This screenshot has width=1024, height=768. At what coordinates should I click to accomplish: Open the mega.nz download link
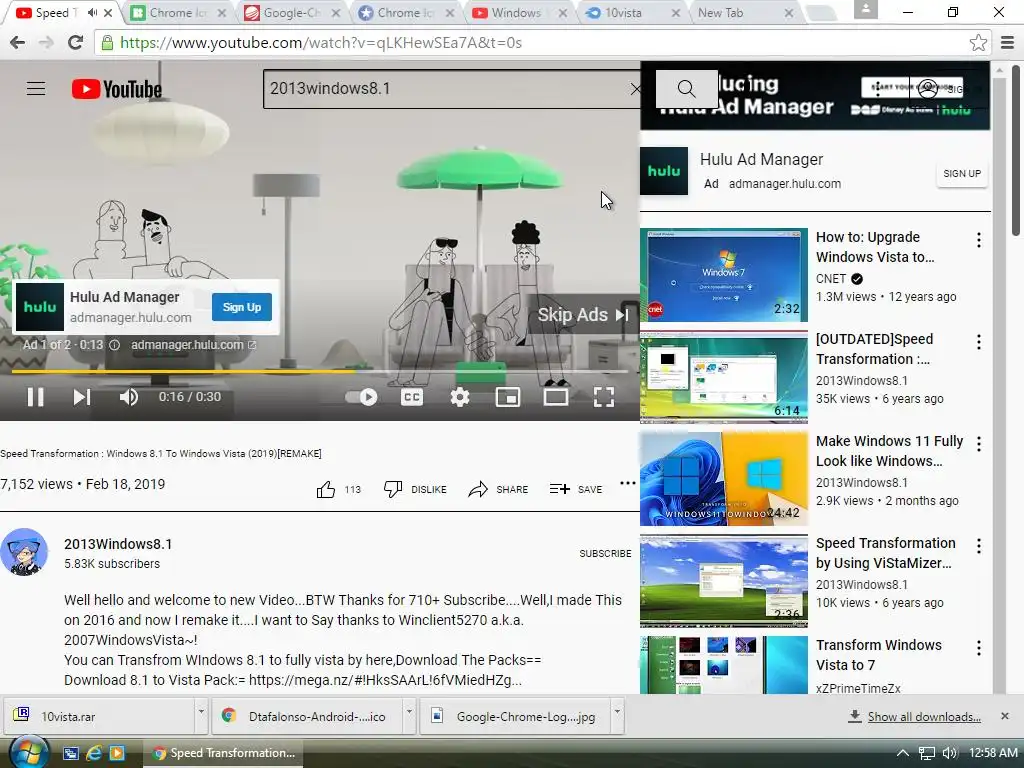pyautogui.click(x=385, y=680)
